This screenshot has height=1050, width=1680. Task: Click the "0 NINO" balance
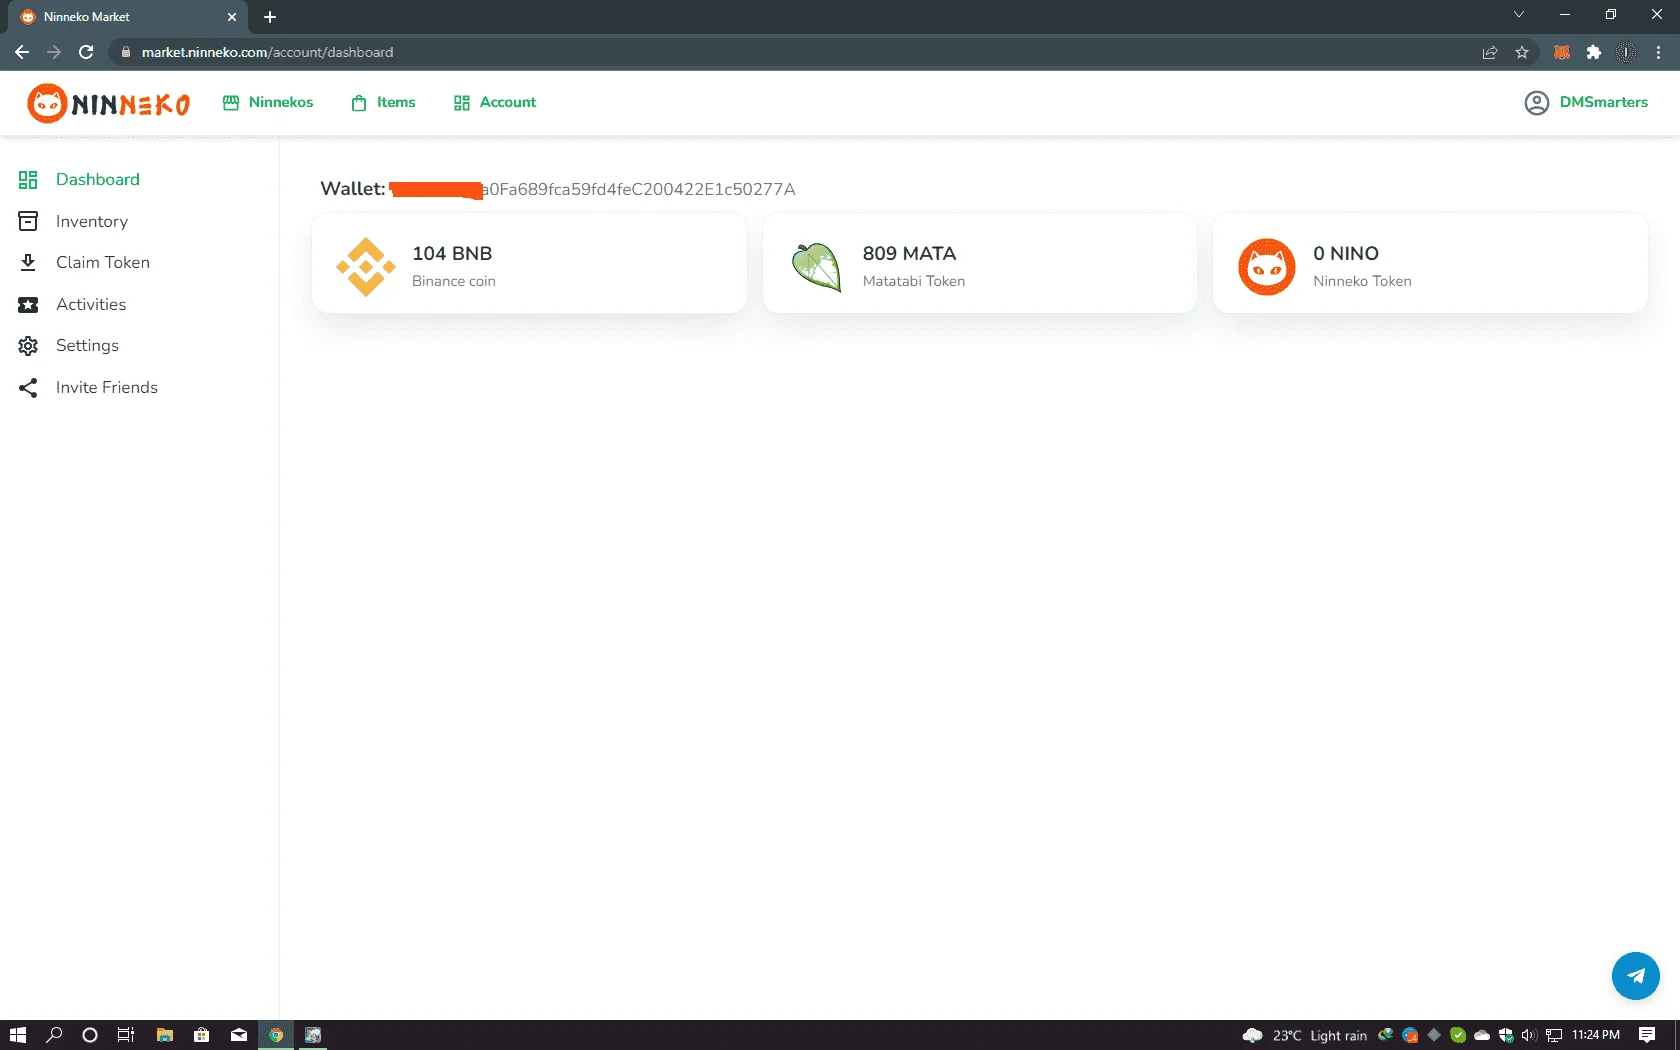(x=1346, y=254)
